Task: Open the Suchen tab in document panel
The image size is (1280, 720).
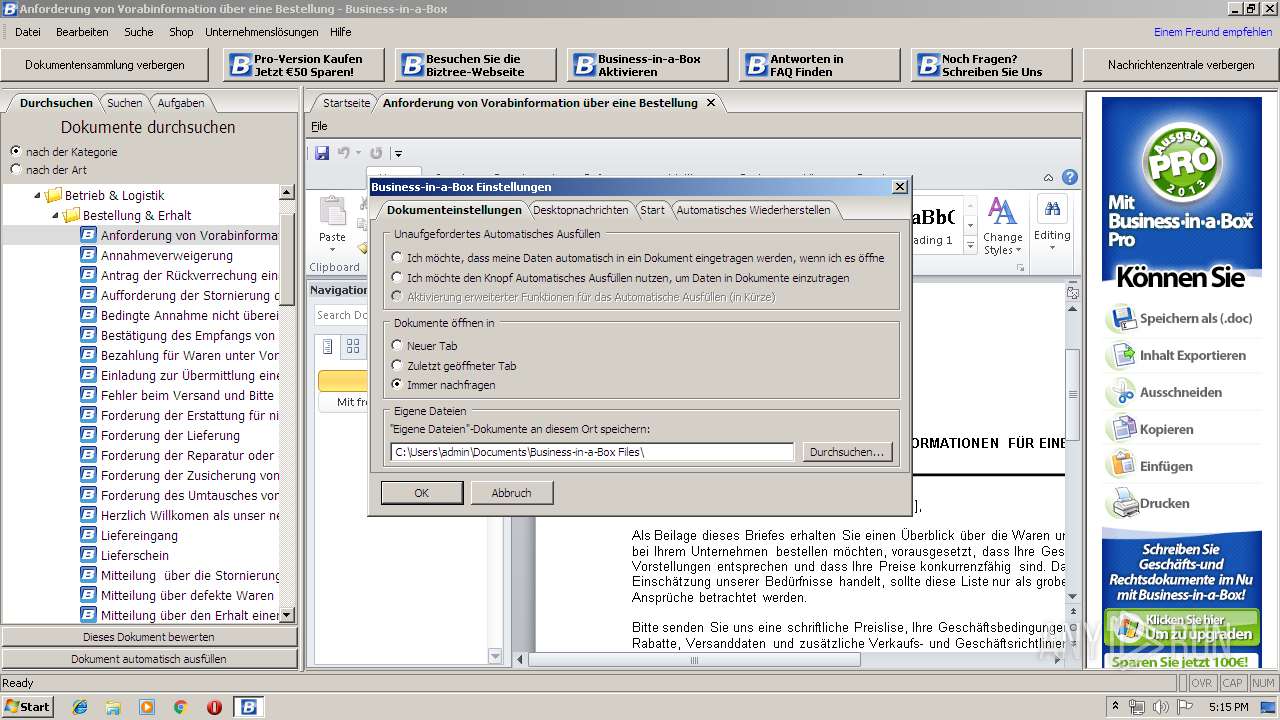Action: coord(125,103)
